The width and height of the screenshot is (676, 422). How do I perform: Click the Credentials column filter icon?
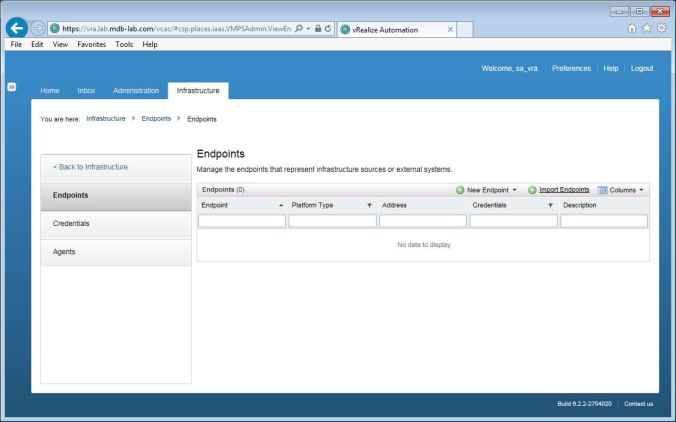point(551,205)
